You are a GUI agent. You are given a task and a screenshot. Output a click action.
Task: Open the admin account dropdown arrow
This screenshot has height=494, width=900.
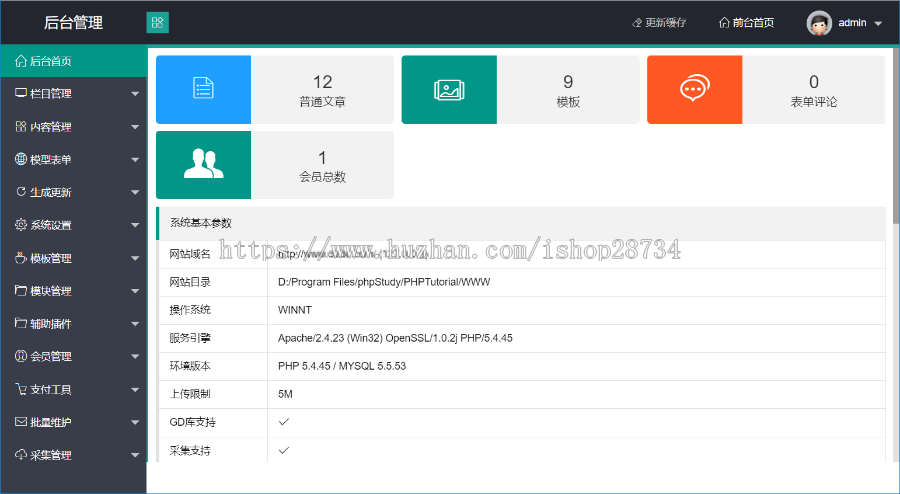878,23
